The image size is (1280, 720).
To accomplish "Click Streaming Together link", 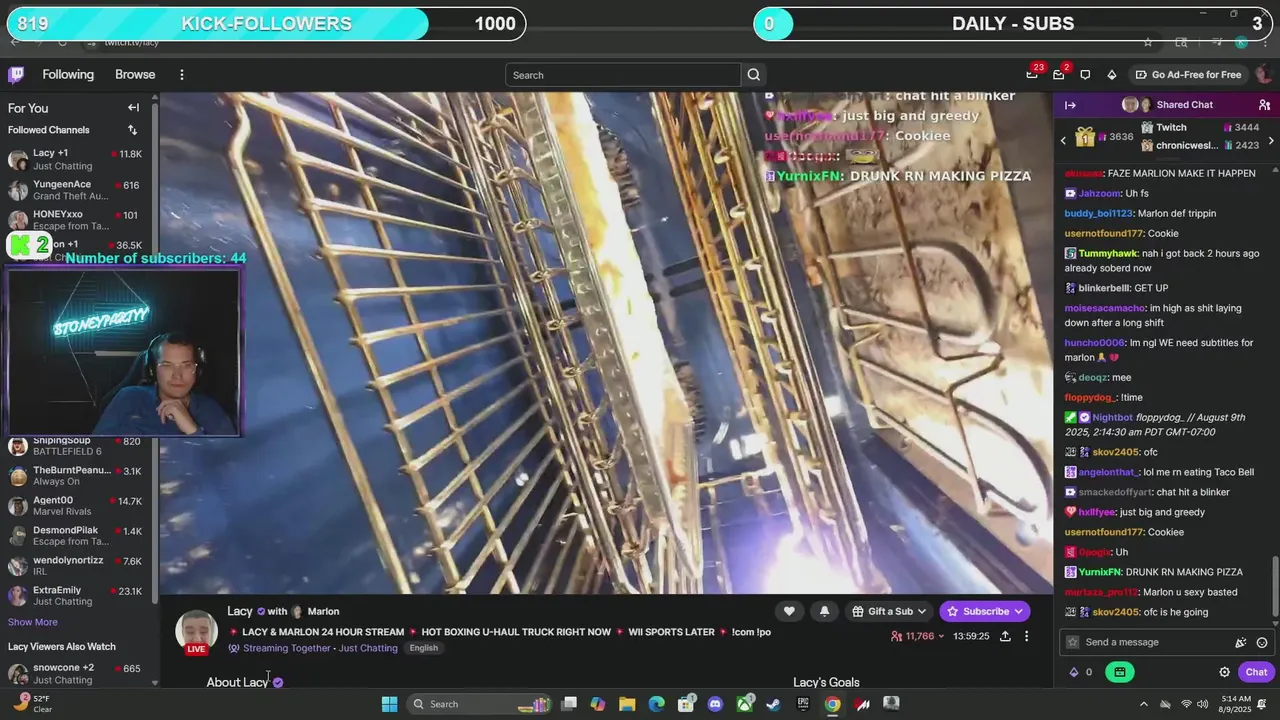I will 287,648.
